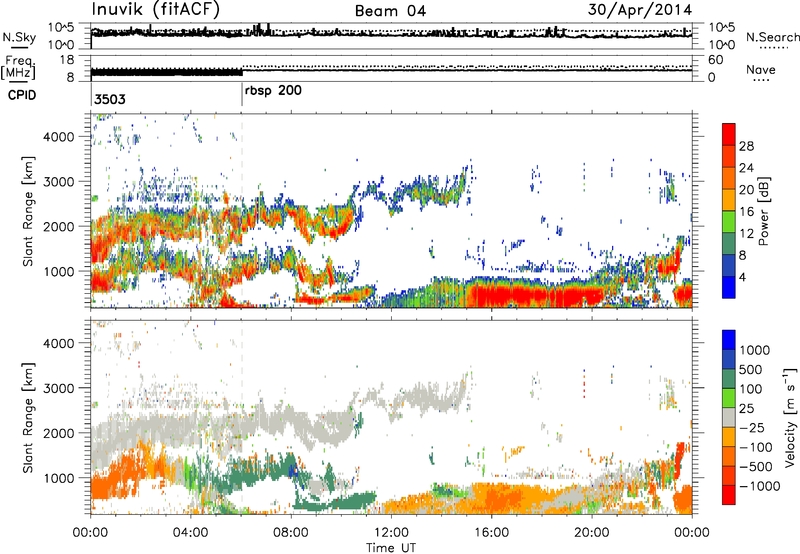The height and width of the screenshot is (554, 800).
Task: Click the '60' tick right of frequency panel
Action: click(x=715, y=60)
